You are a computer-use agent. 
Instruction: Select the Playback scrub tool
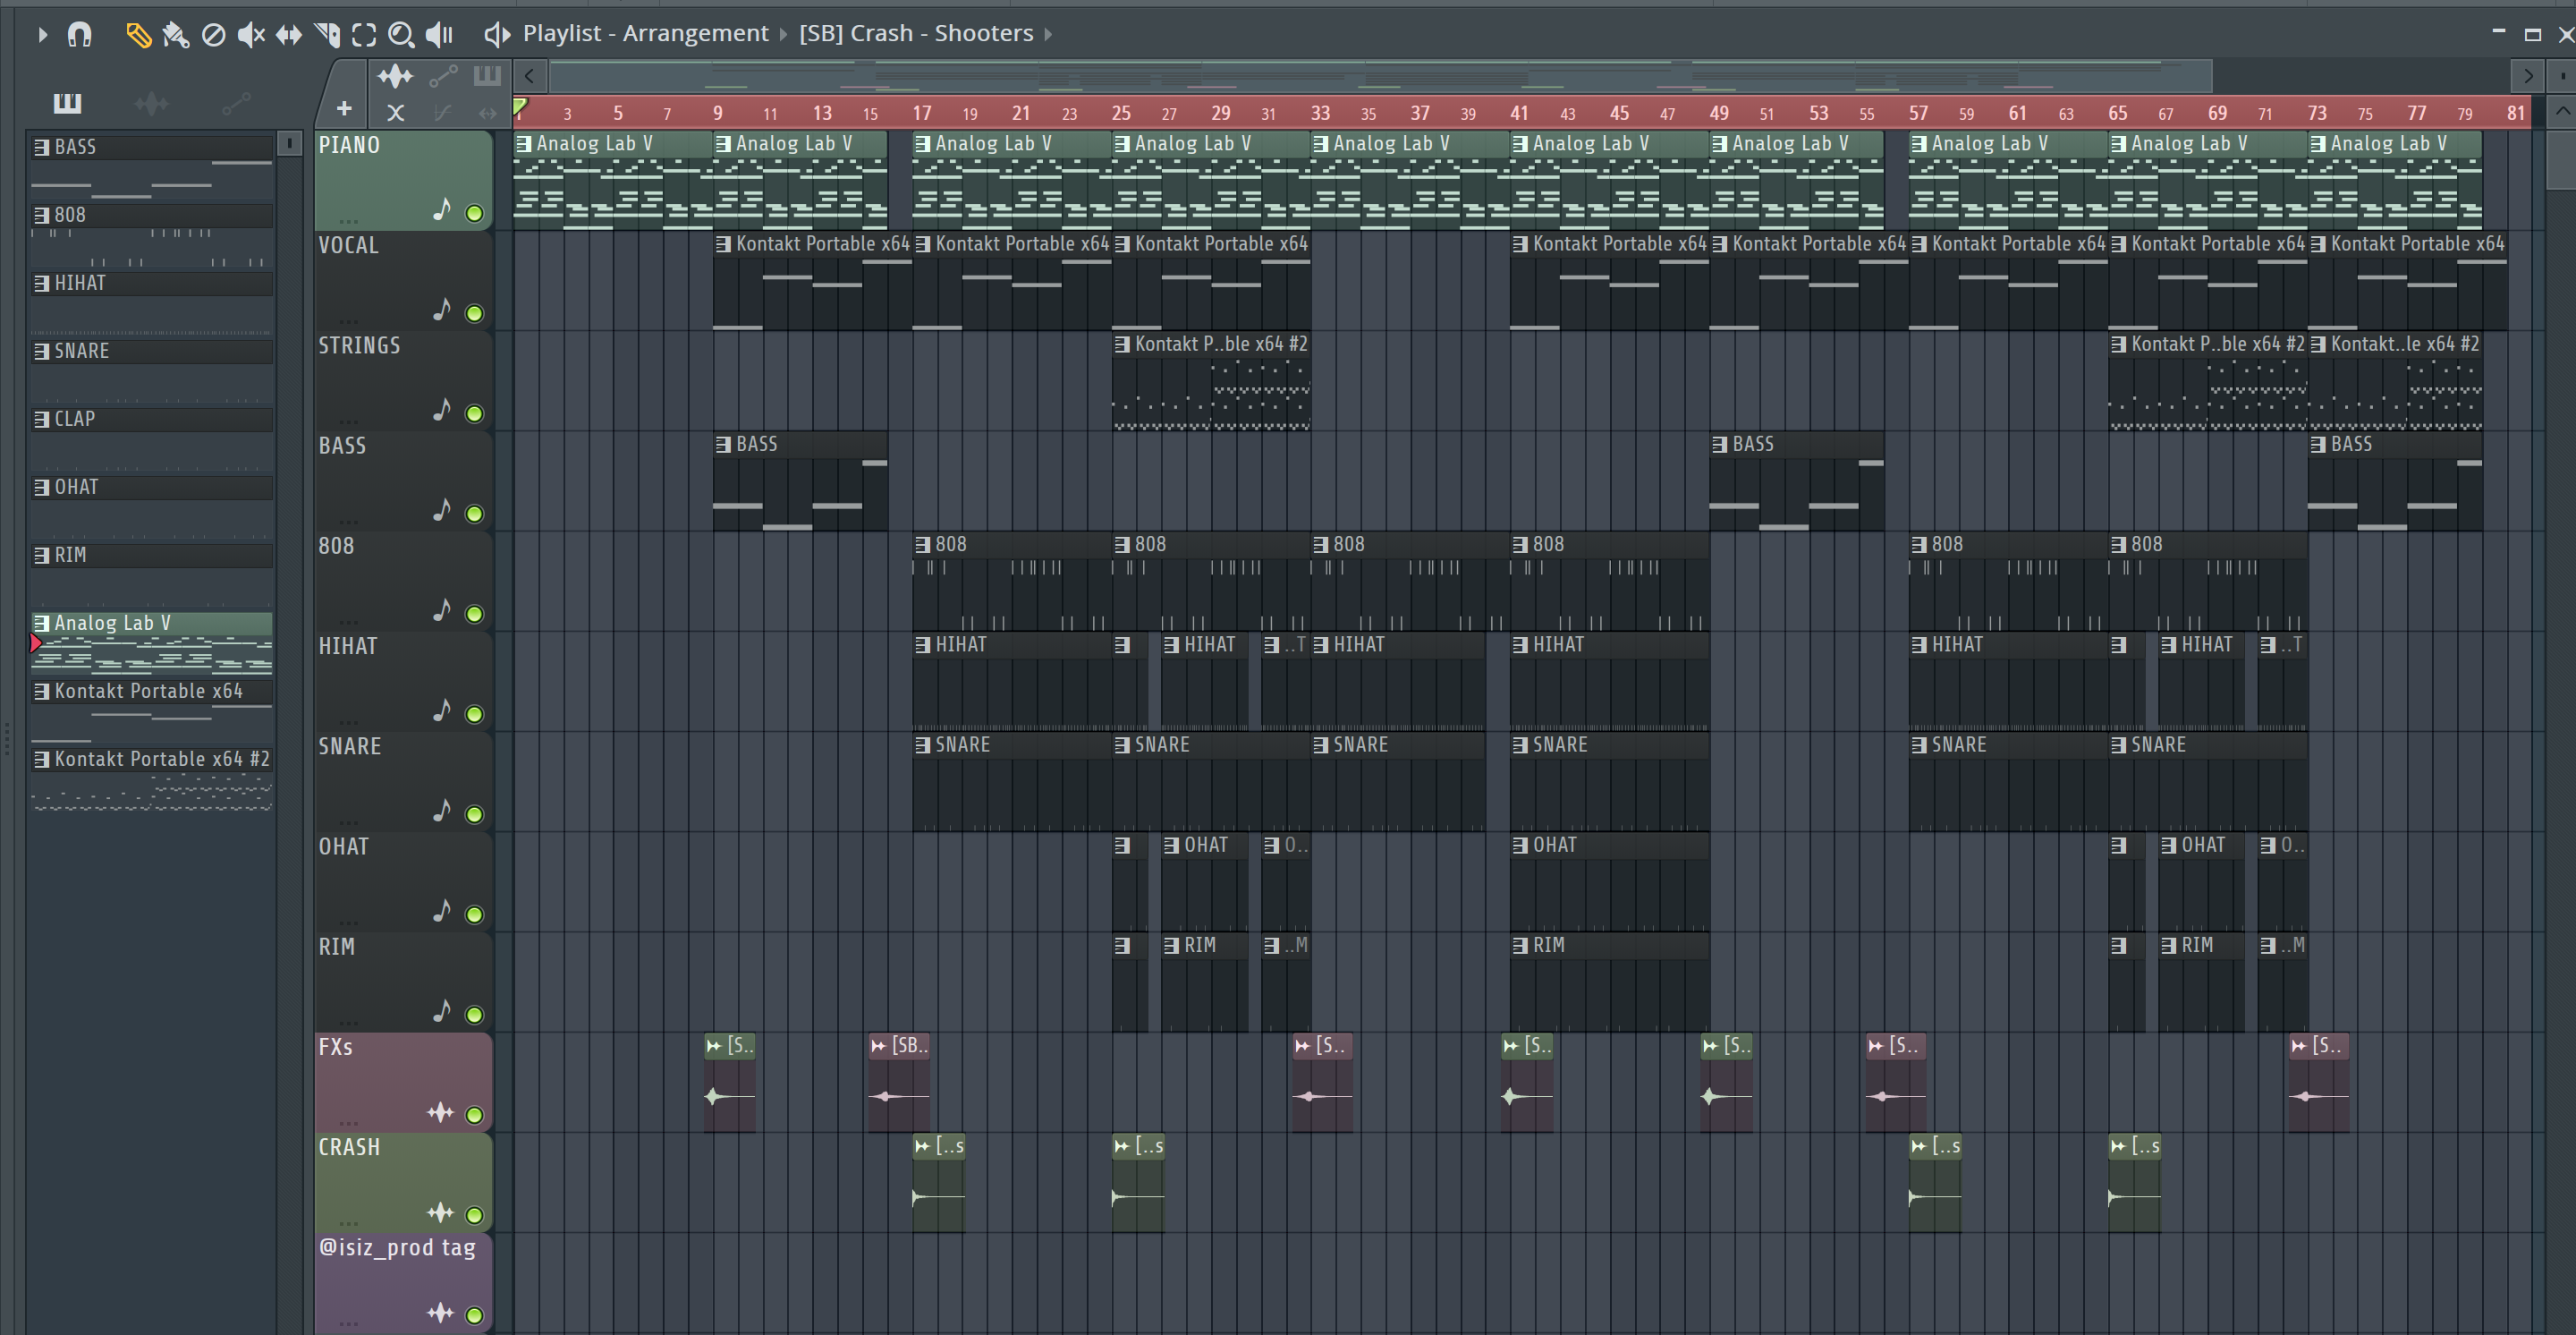tap(439, 35)
